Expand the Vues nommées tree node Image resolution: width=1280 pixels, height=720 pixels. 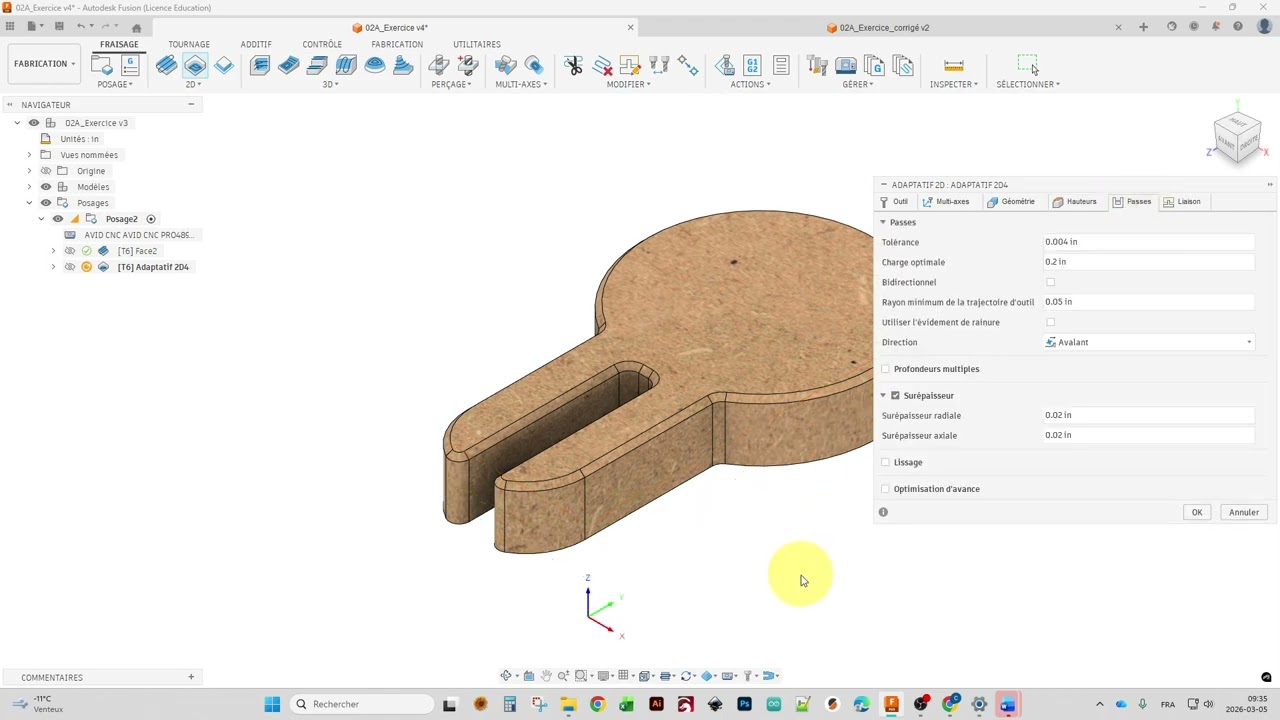pyautogui.click(x=29, y=155)
